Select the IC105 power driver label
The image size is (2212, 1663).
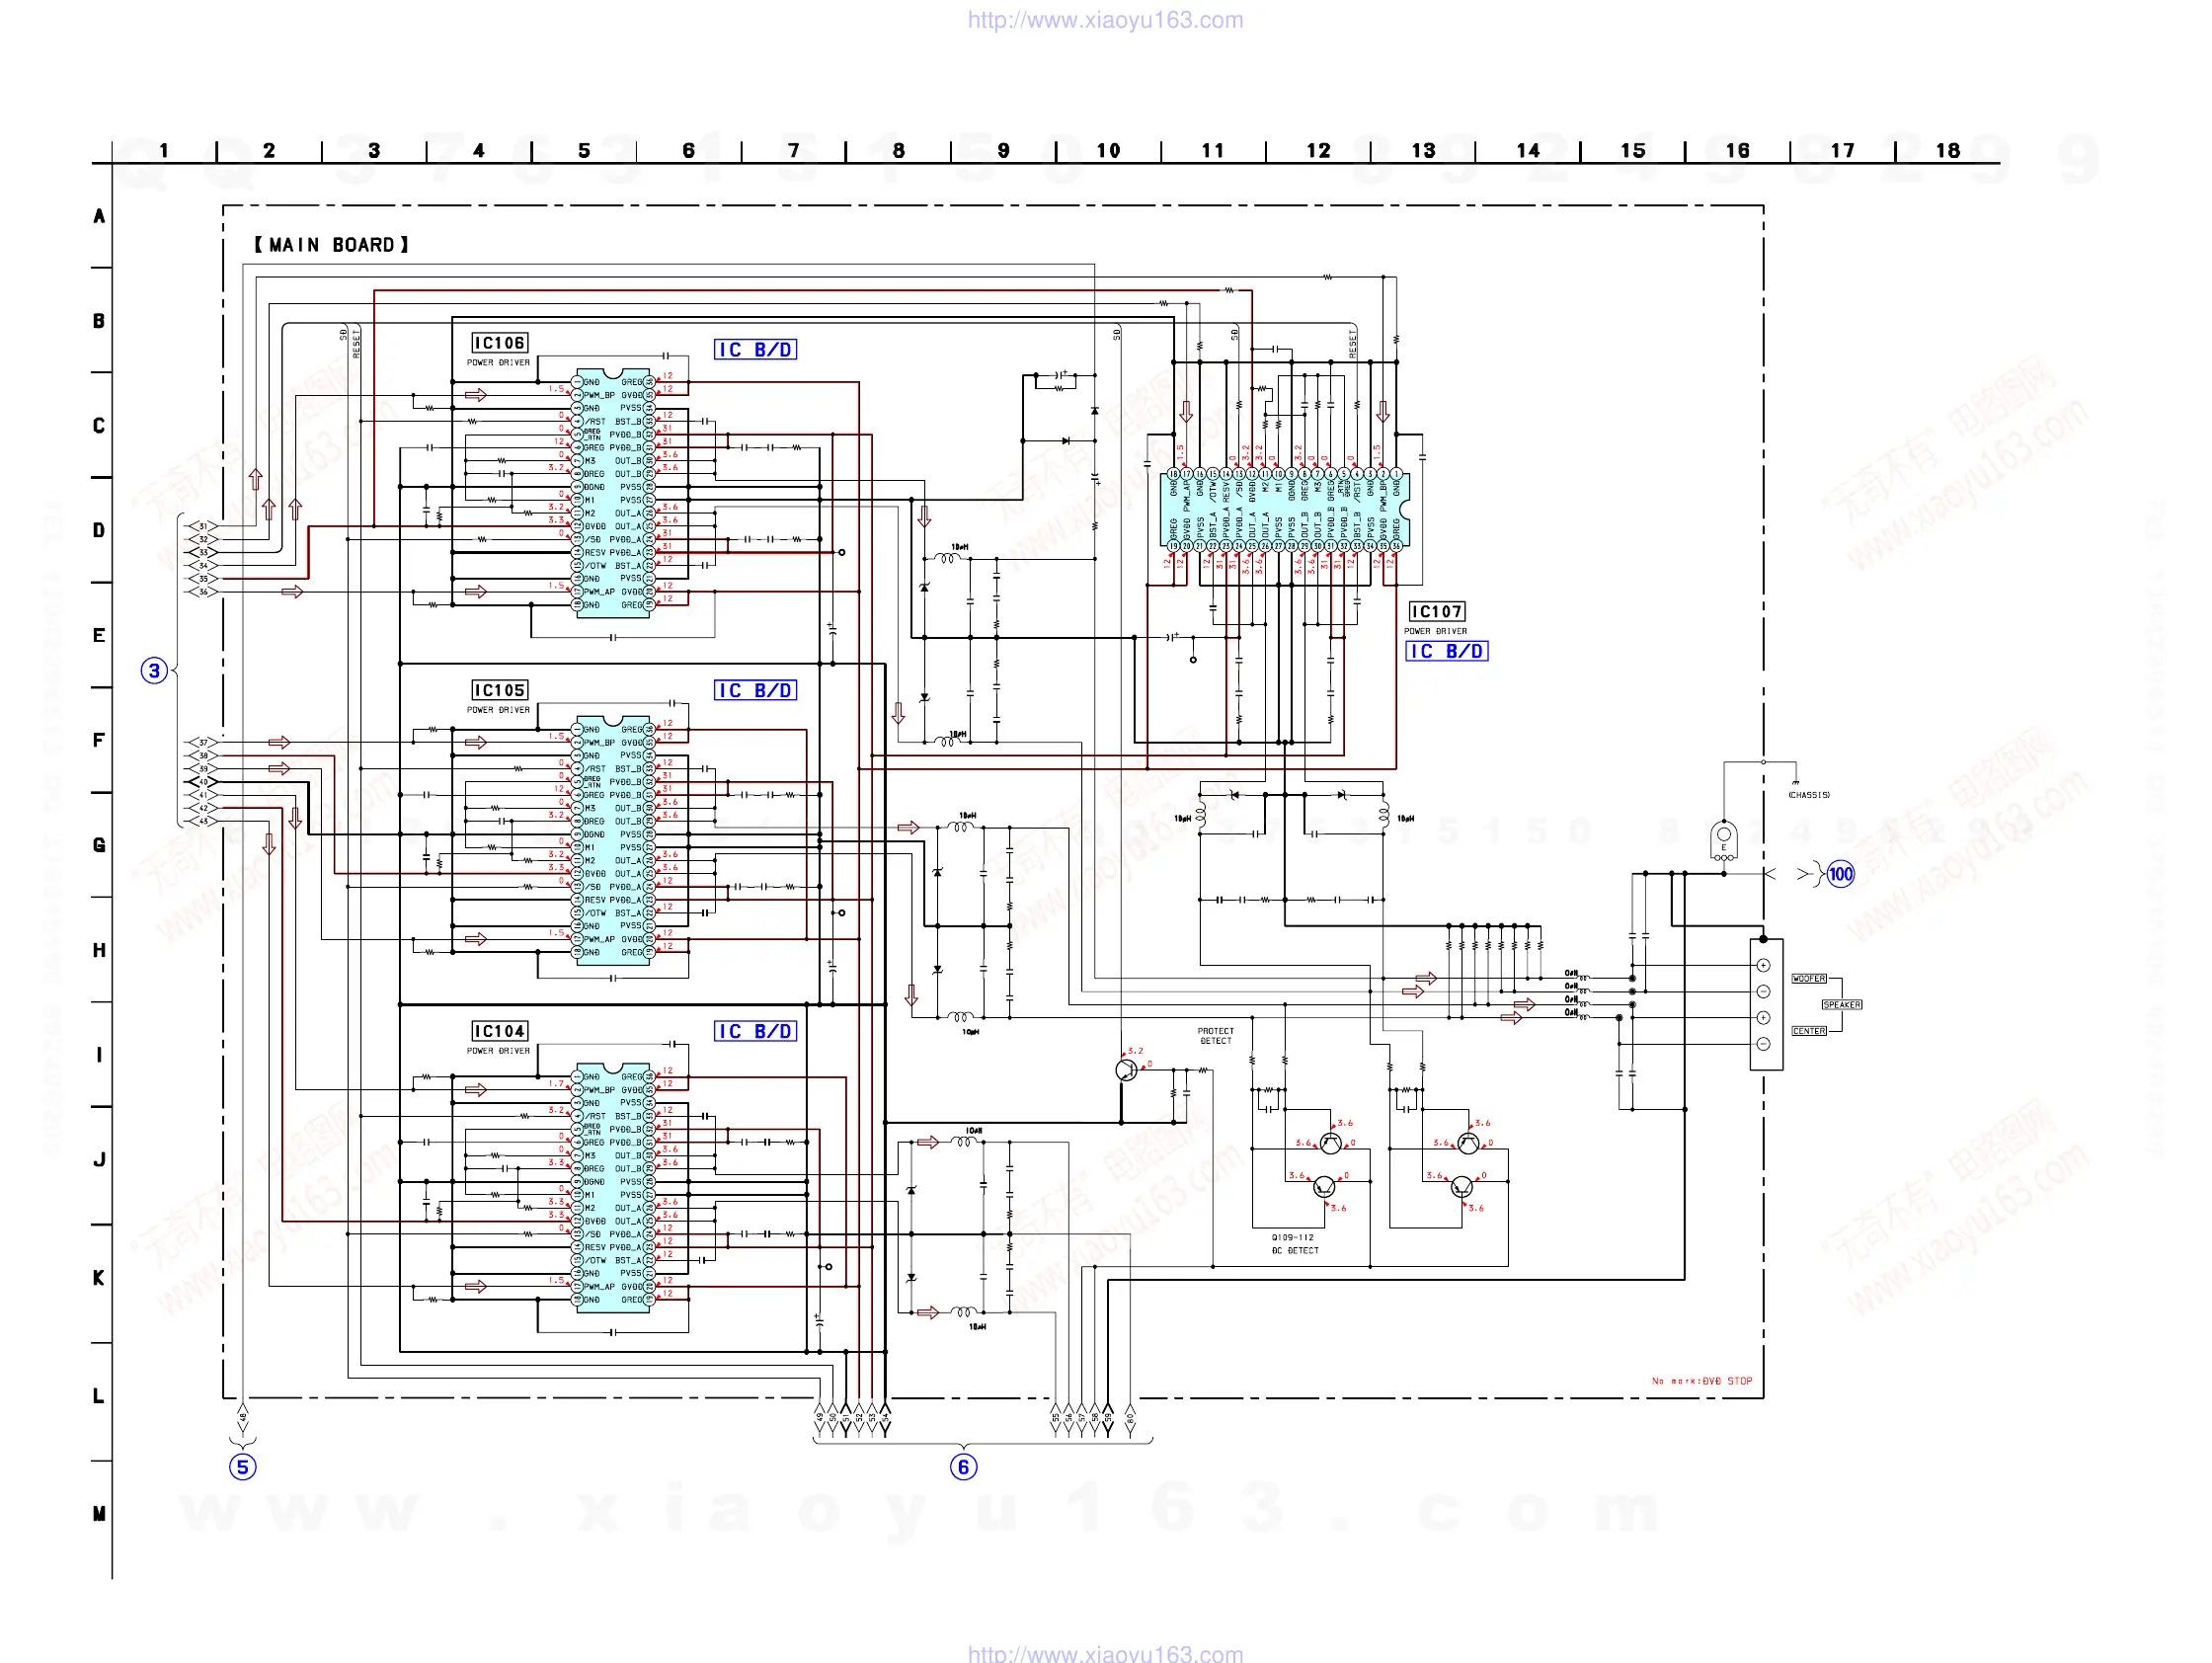pyautogui.click(x=499, y=690)
